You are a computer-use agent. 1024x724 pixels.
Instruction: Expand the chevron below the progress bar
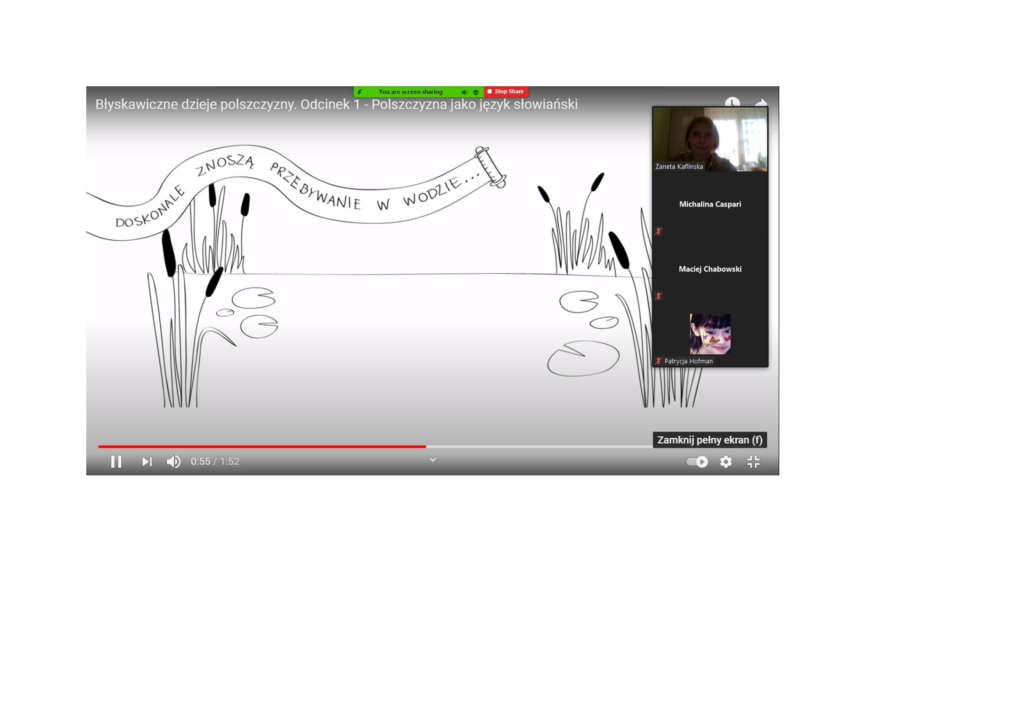[432, 460]
